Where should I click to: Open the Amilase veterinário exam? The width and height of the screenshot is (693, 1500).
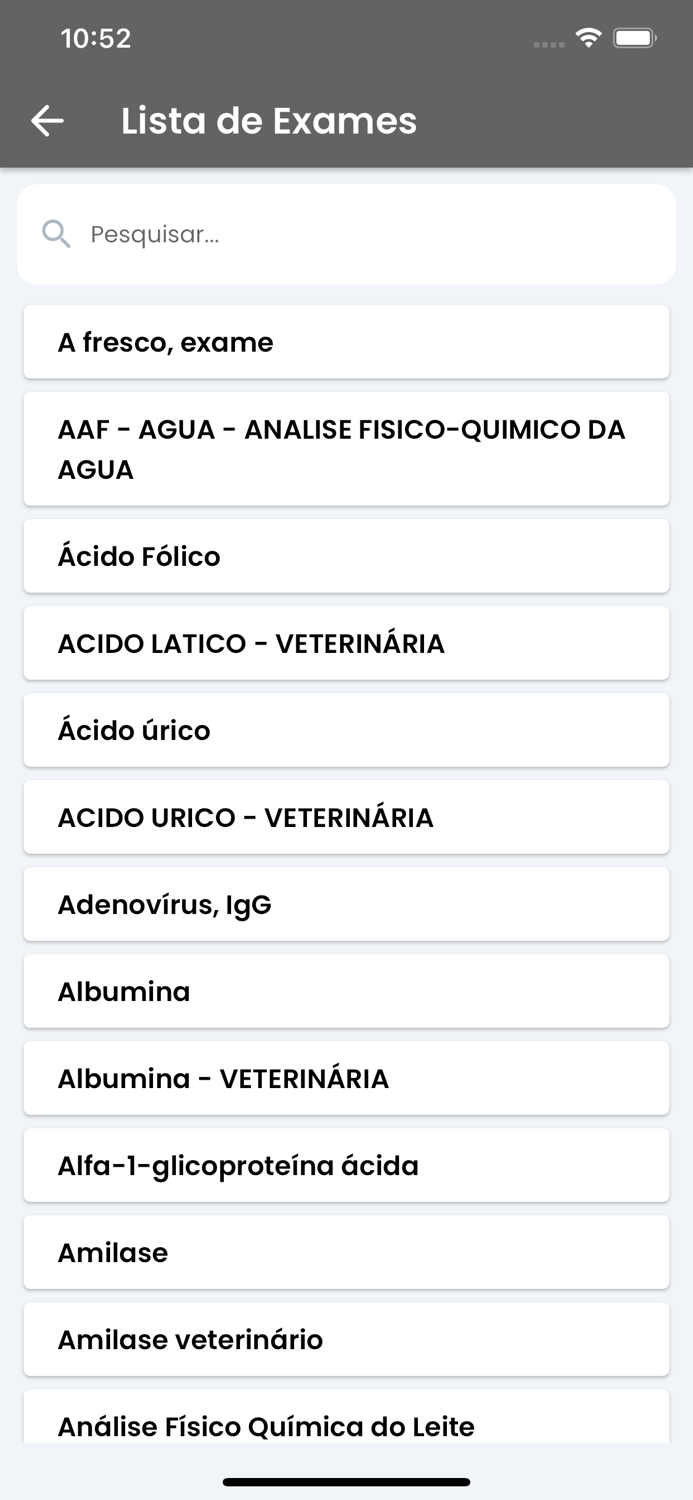click(346, 1339)
